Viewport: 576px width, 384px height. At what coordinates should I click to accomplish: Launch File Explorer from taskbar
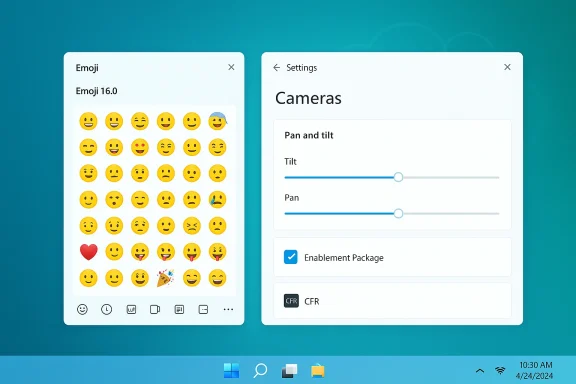318,371
